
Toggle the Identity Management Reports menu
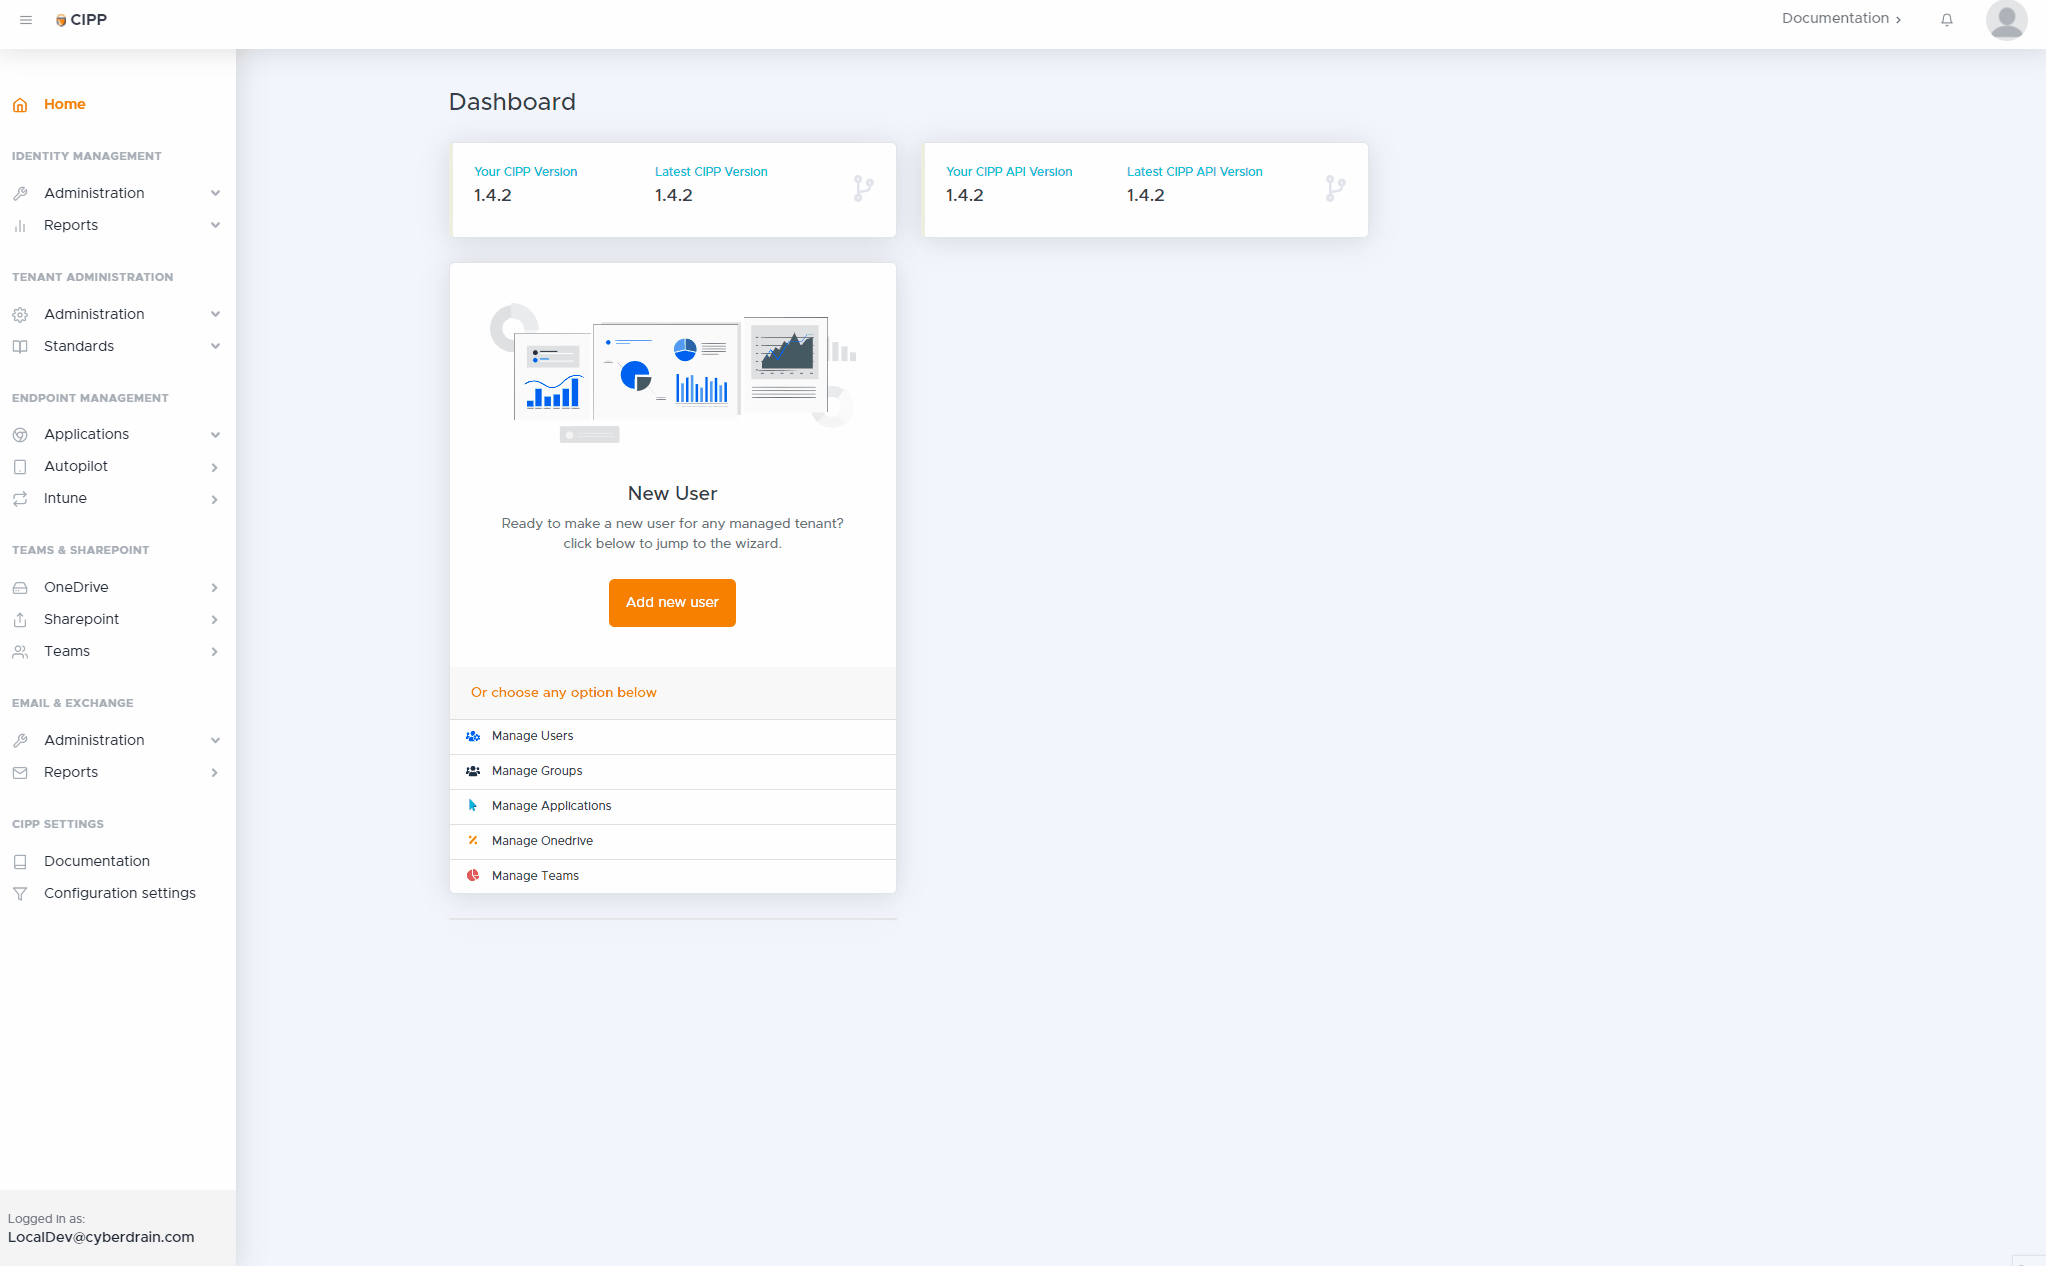point(115,225)
